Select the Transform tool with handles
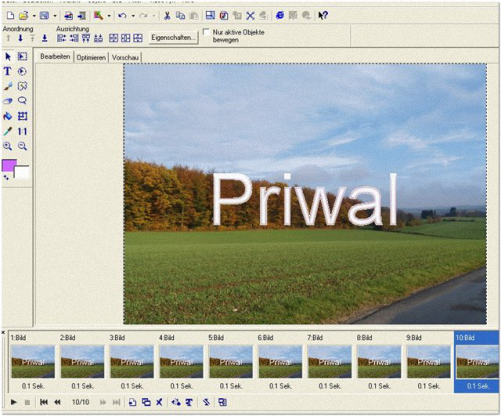 [x=22, y=116]
